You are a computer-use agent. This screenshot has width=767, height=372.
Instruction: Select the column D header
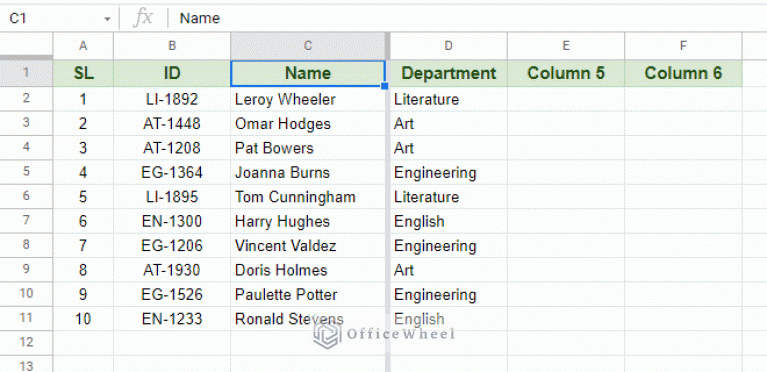[449, 46]
